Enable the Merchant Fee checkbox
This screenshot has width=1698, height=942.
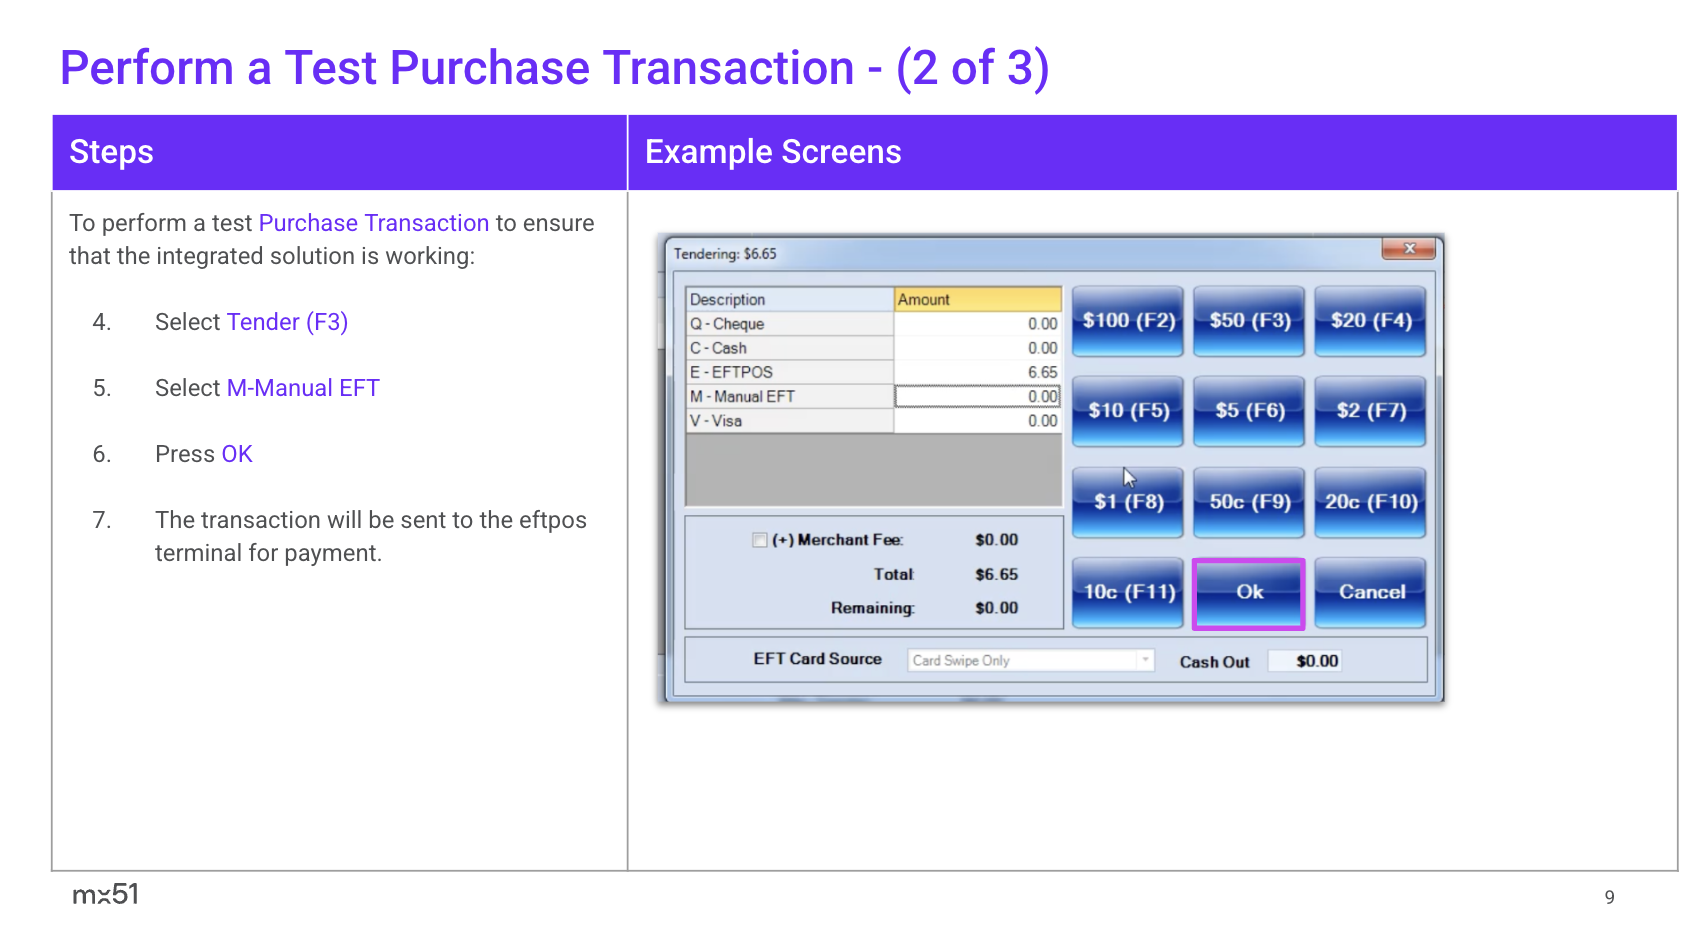tap(760, 540)
